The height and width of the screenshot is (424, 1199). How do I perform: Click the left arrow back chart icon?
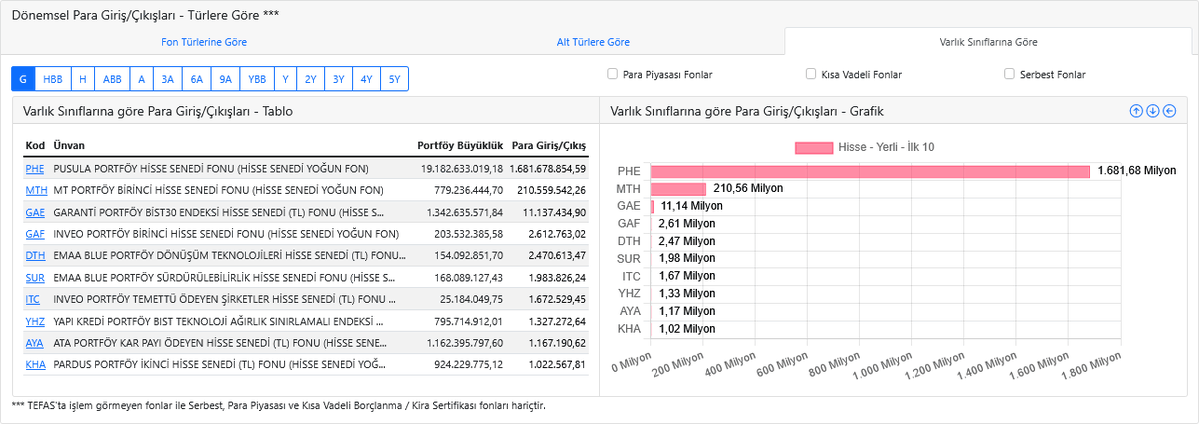click(1169, 112)
